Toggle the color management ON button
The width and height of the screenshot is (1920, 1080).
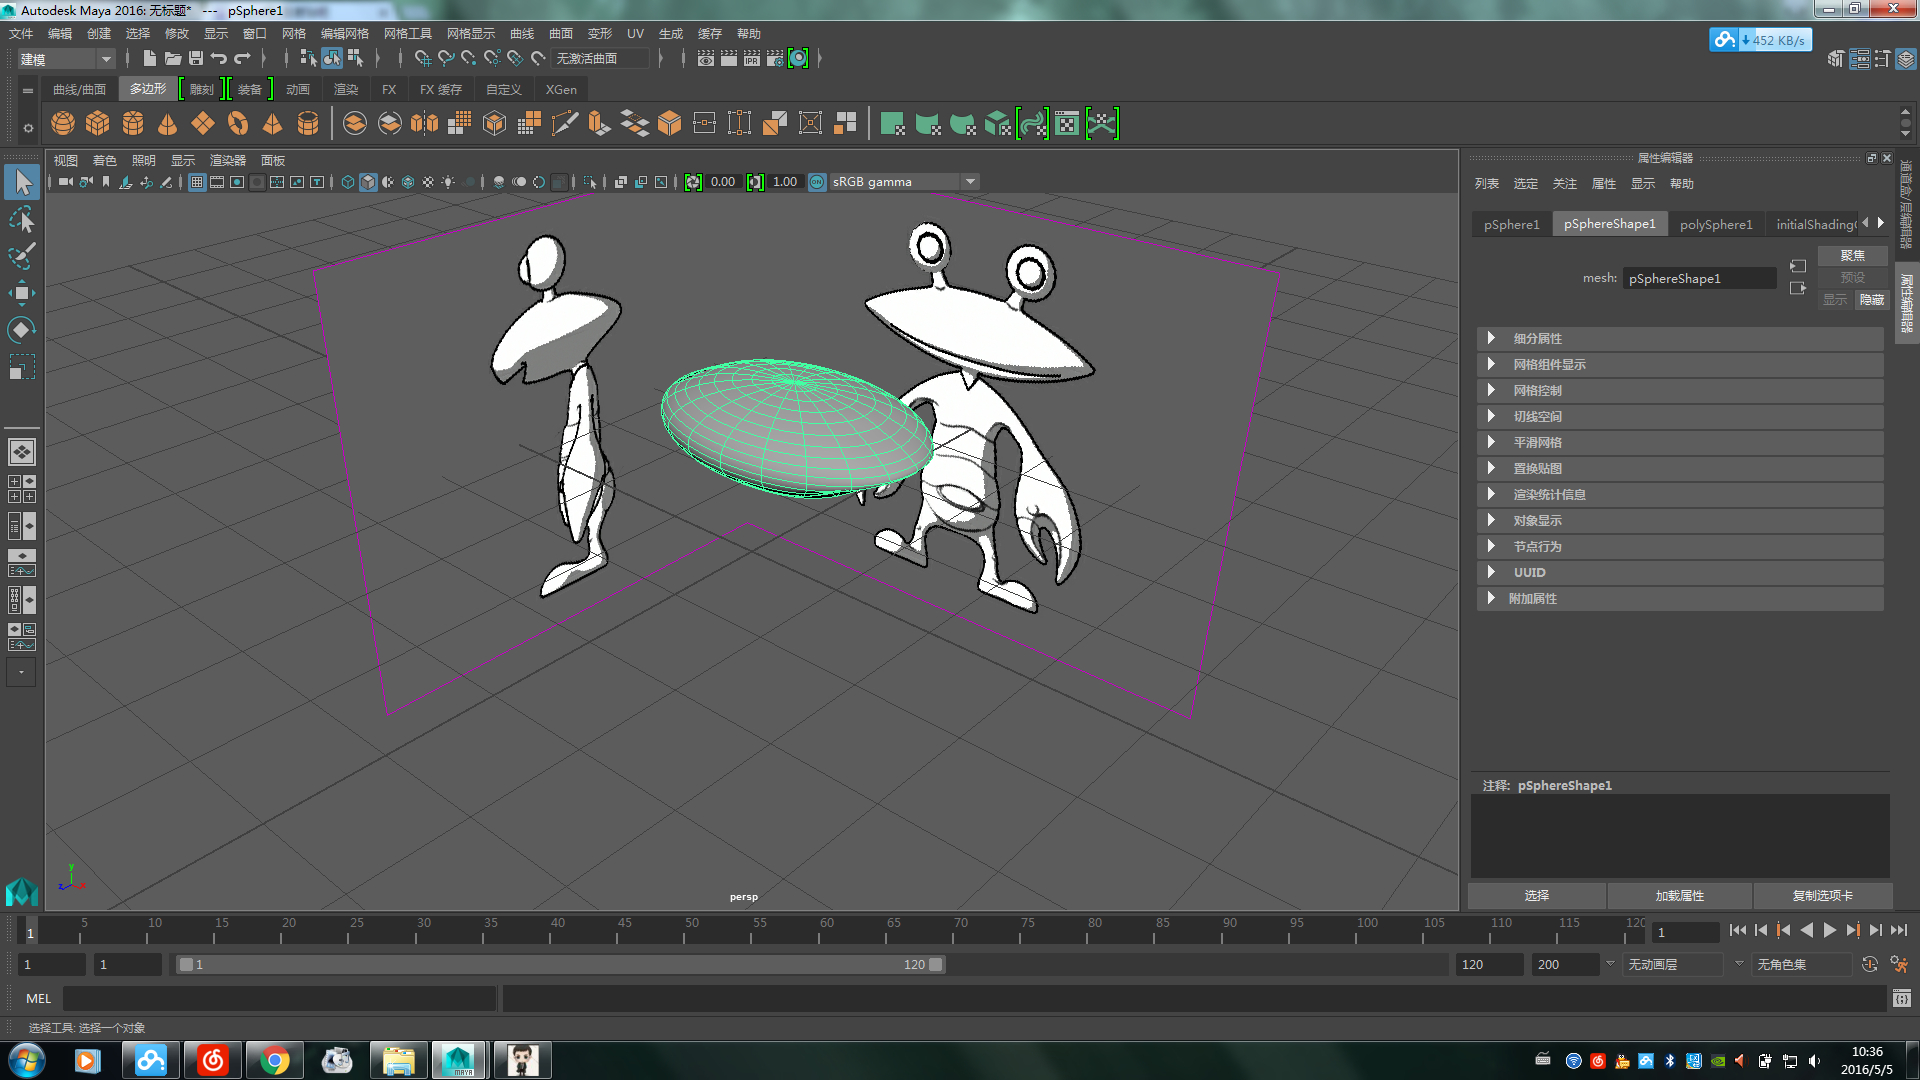tap(817, 182)
